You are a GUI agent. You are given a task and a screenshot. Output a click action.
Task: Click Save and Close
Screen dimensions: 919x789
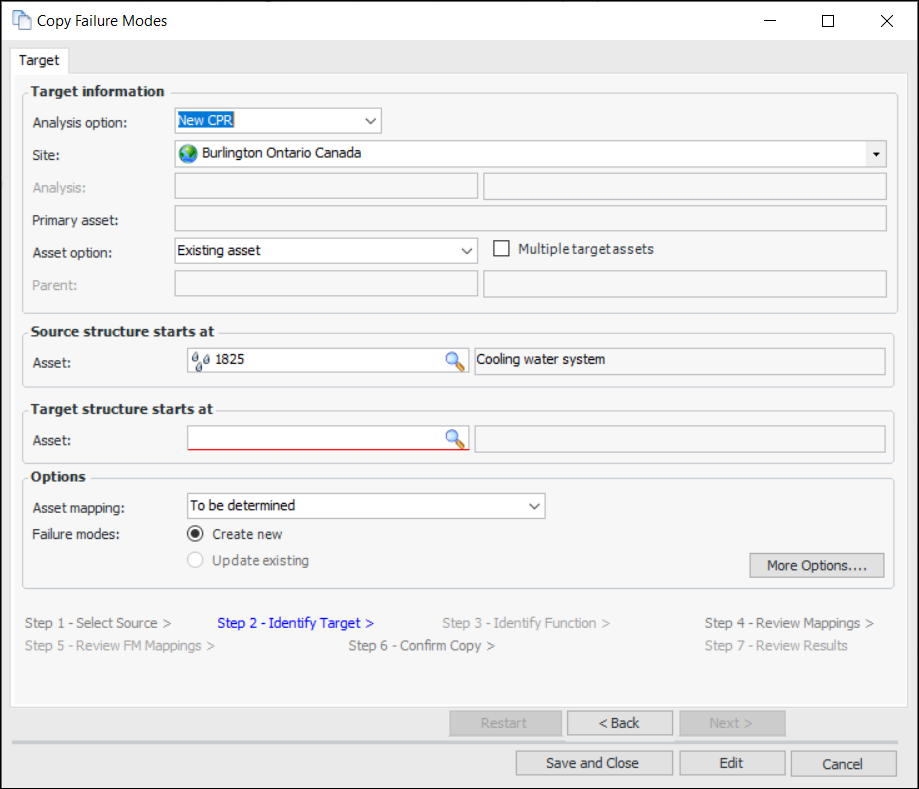pyautogui.click(x=592, y=763)
